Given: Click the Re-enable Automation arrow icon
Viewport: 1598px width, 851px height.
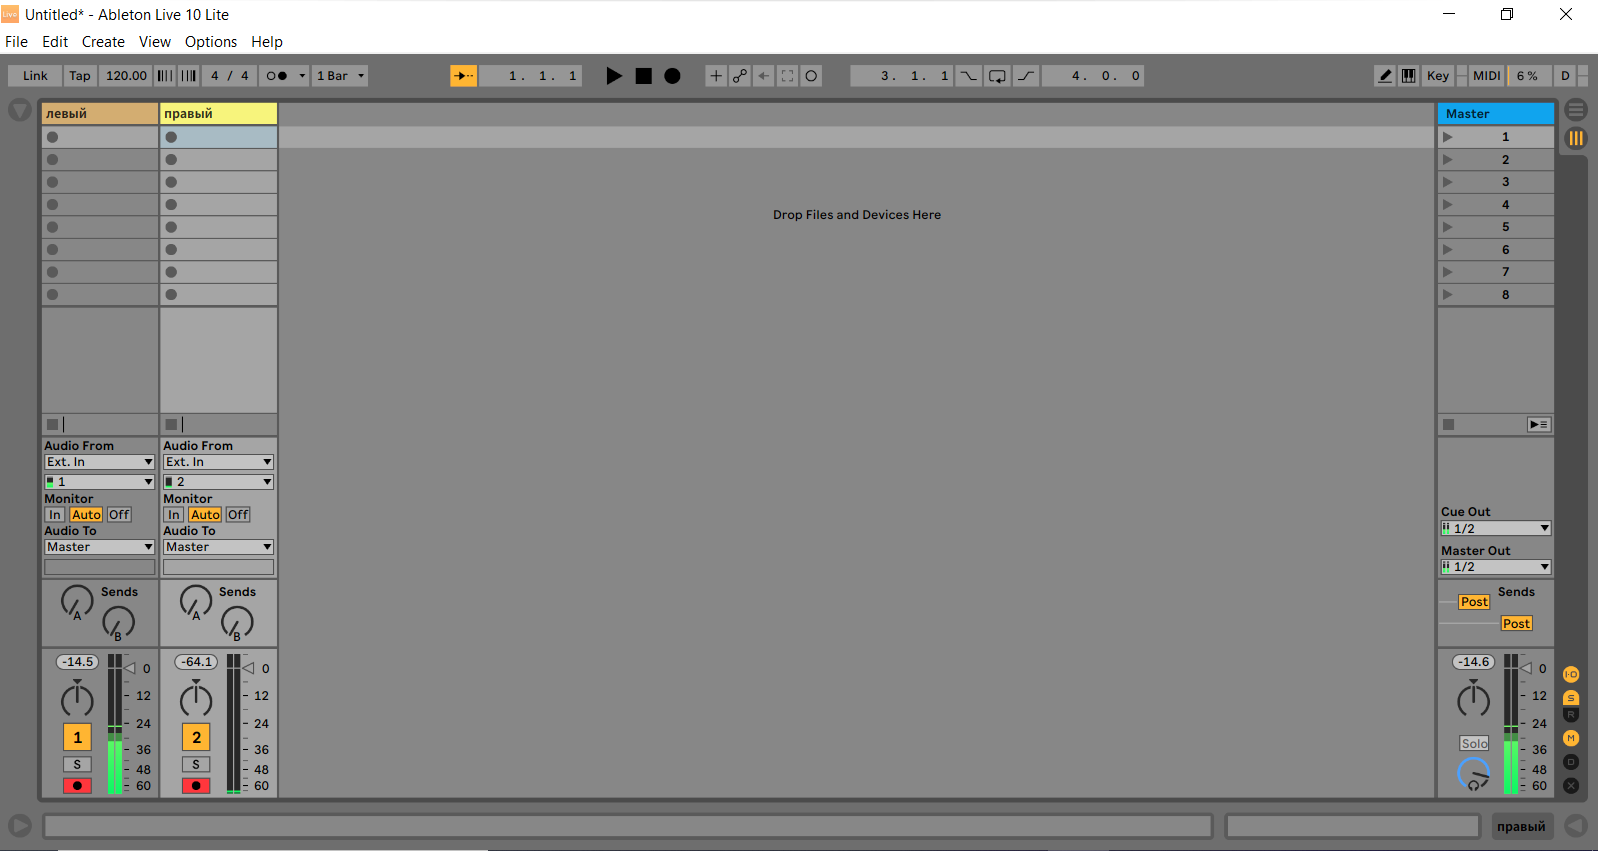Looking at the screenshot, I should click(764, 76).
